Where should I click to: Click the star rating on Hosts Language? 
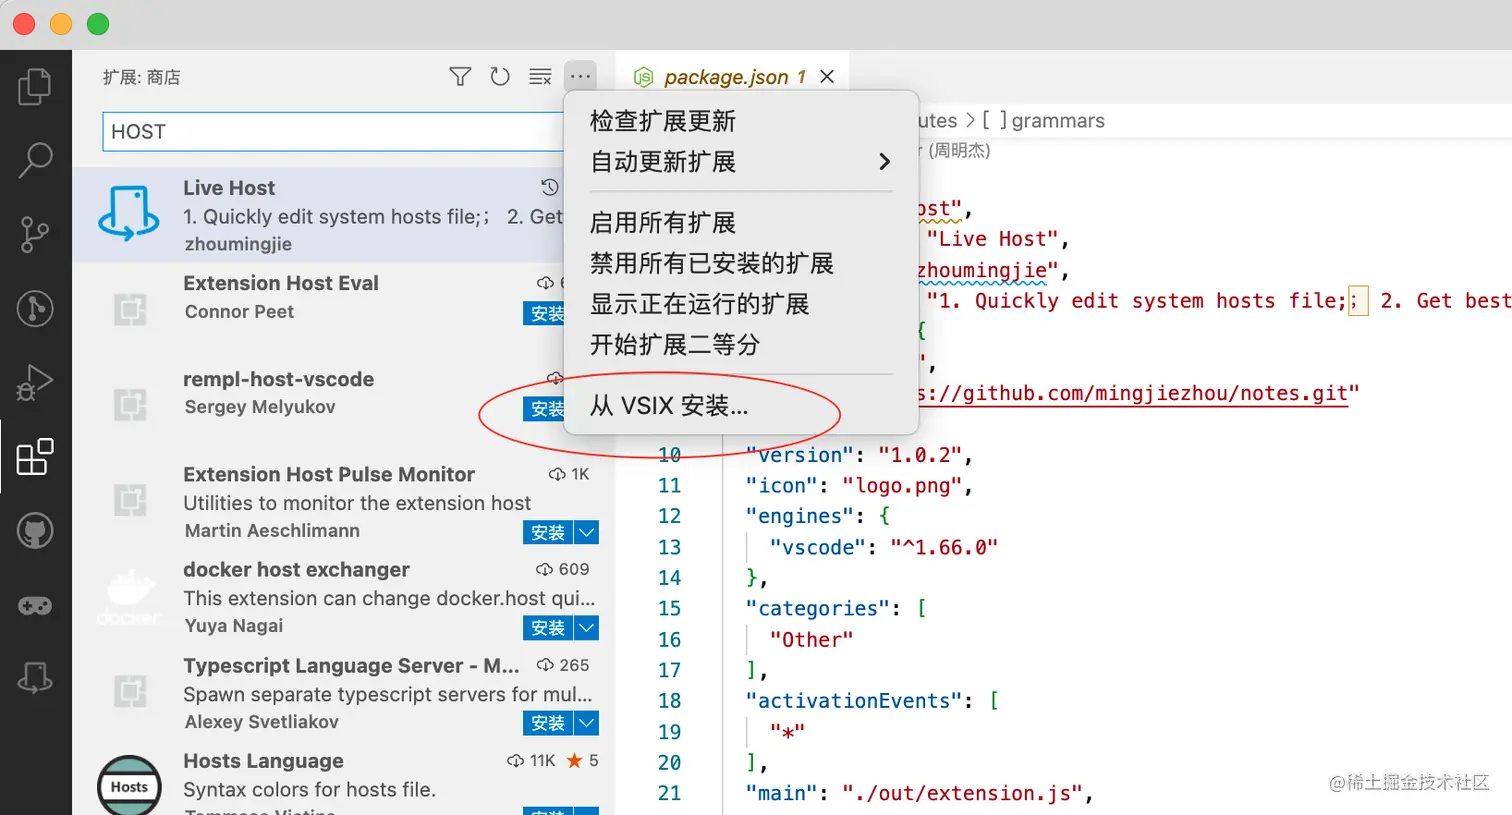pos(582,761)
